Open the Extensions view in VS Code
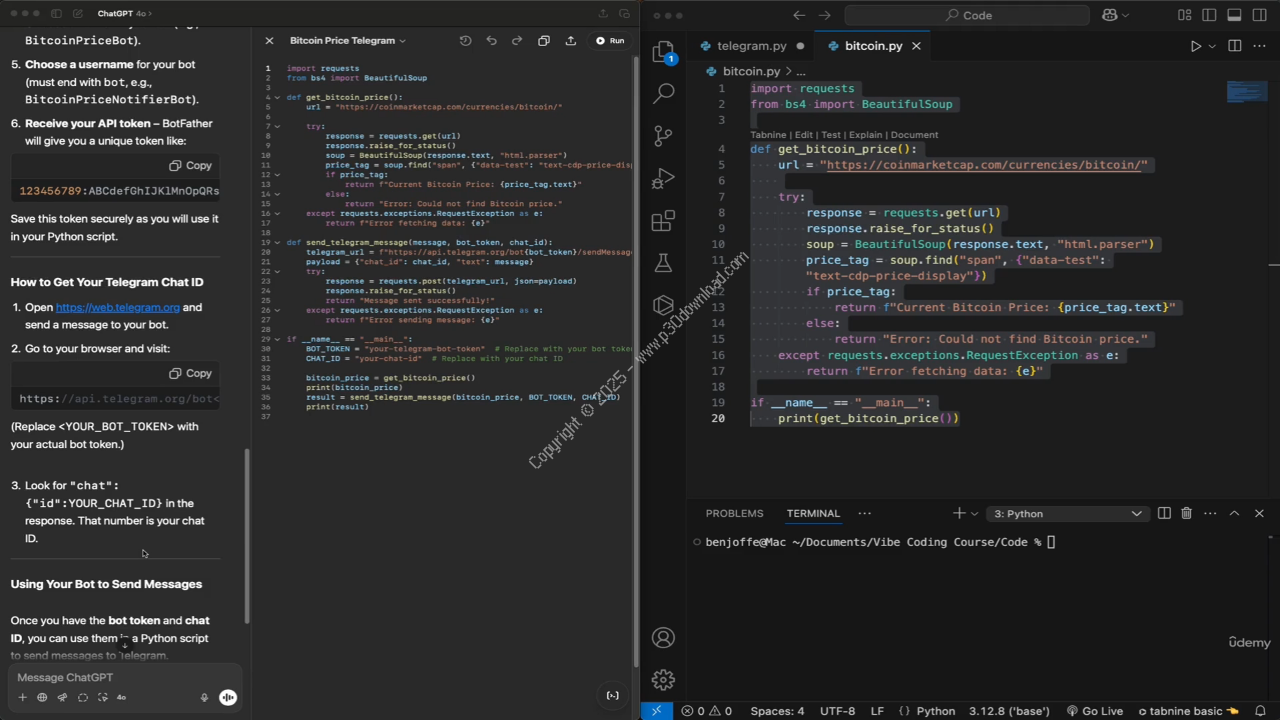The image size is (1280, 720). pyautogui.click(x=663, y=221)
